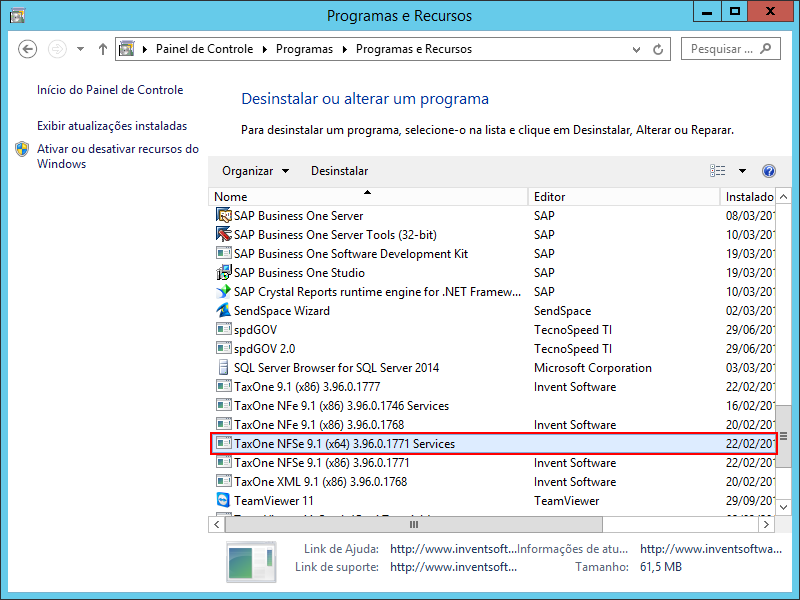Click the refresh address bar icon
Screen dimensions: 800x600
coord(658,49)
